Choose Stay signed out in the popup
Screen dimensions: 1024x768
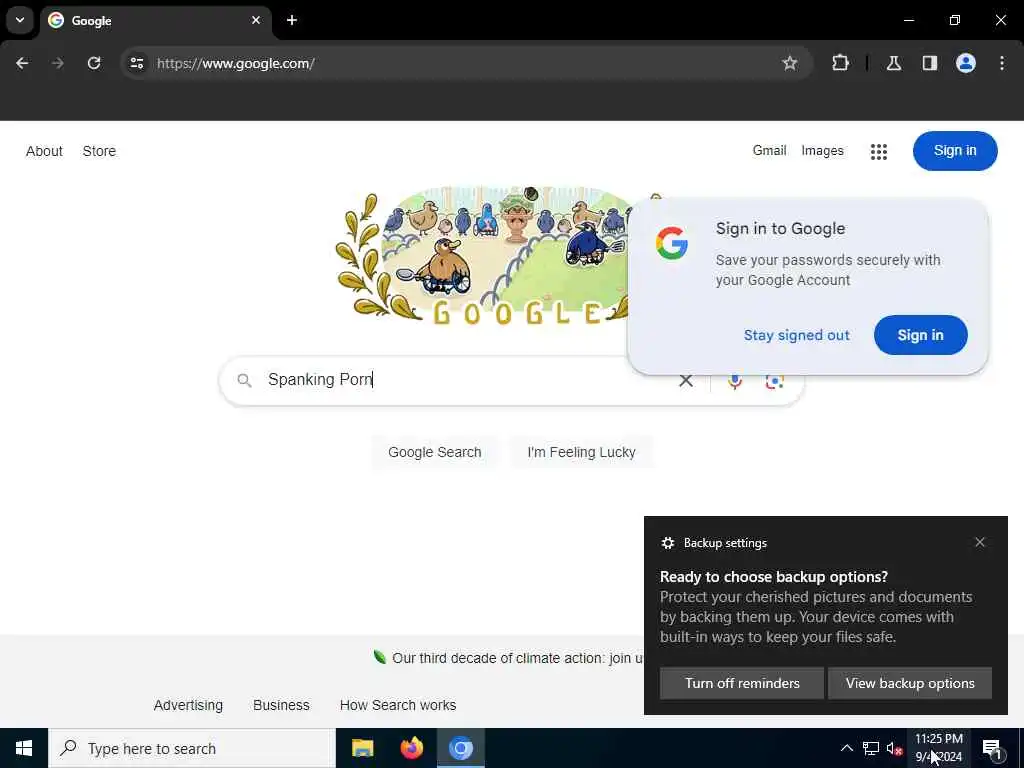point(796,335)
